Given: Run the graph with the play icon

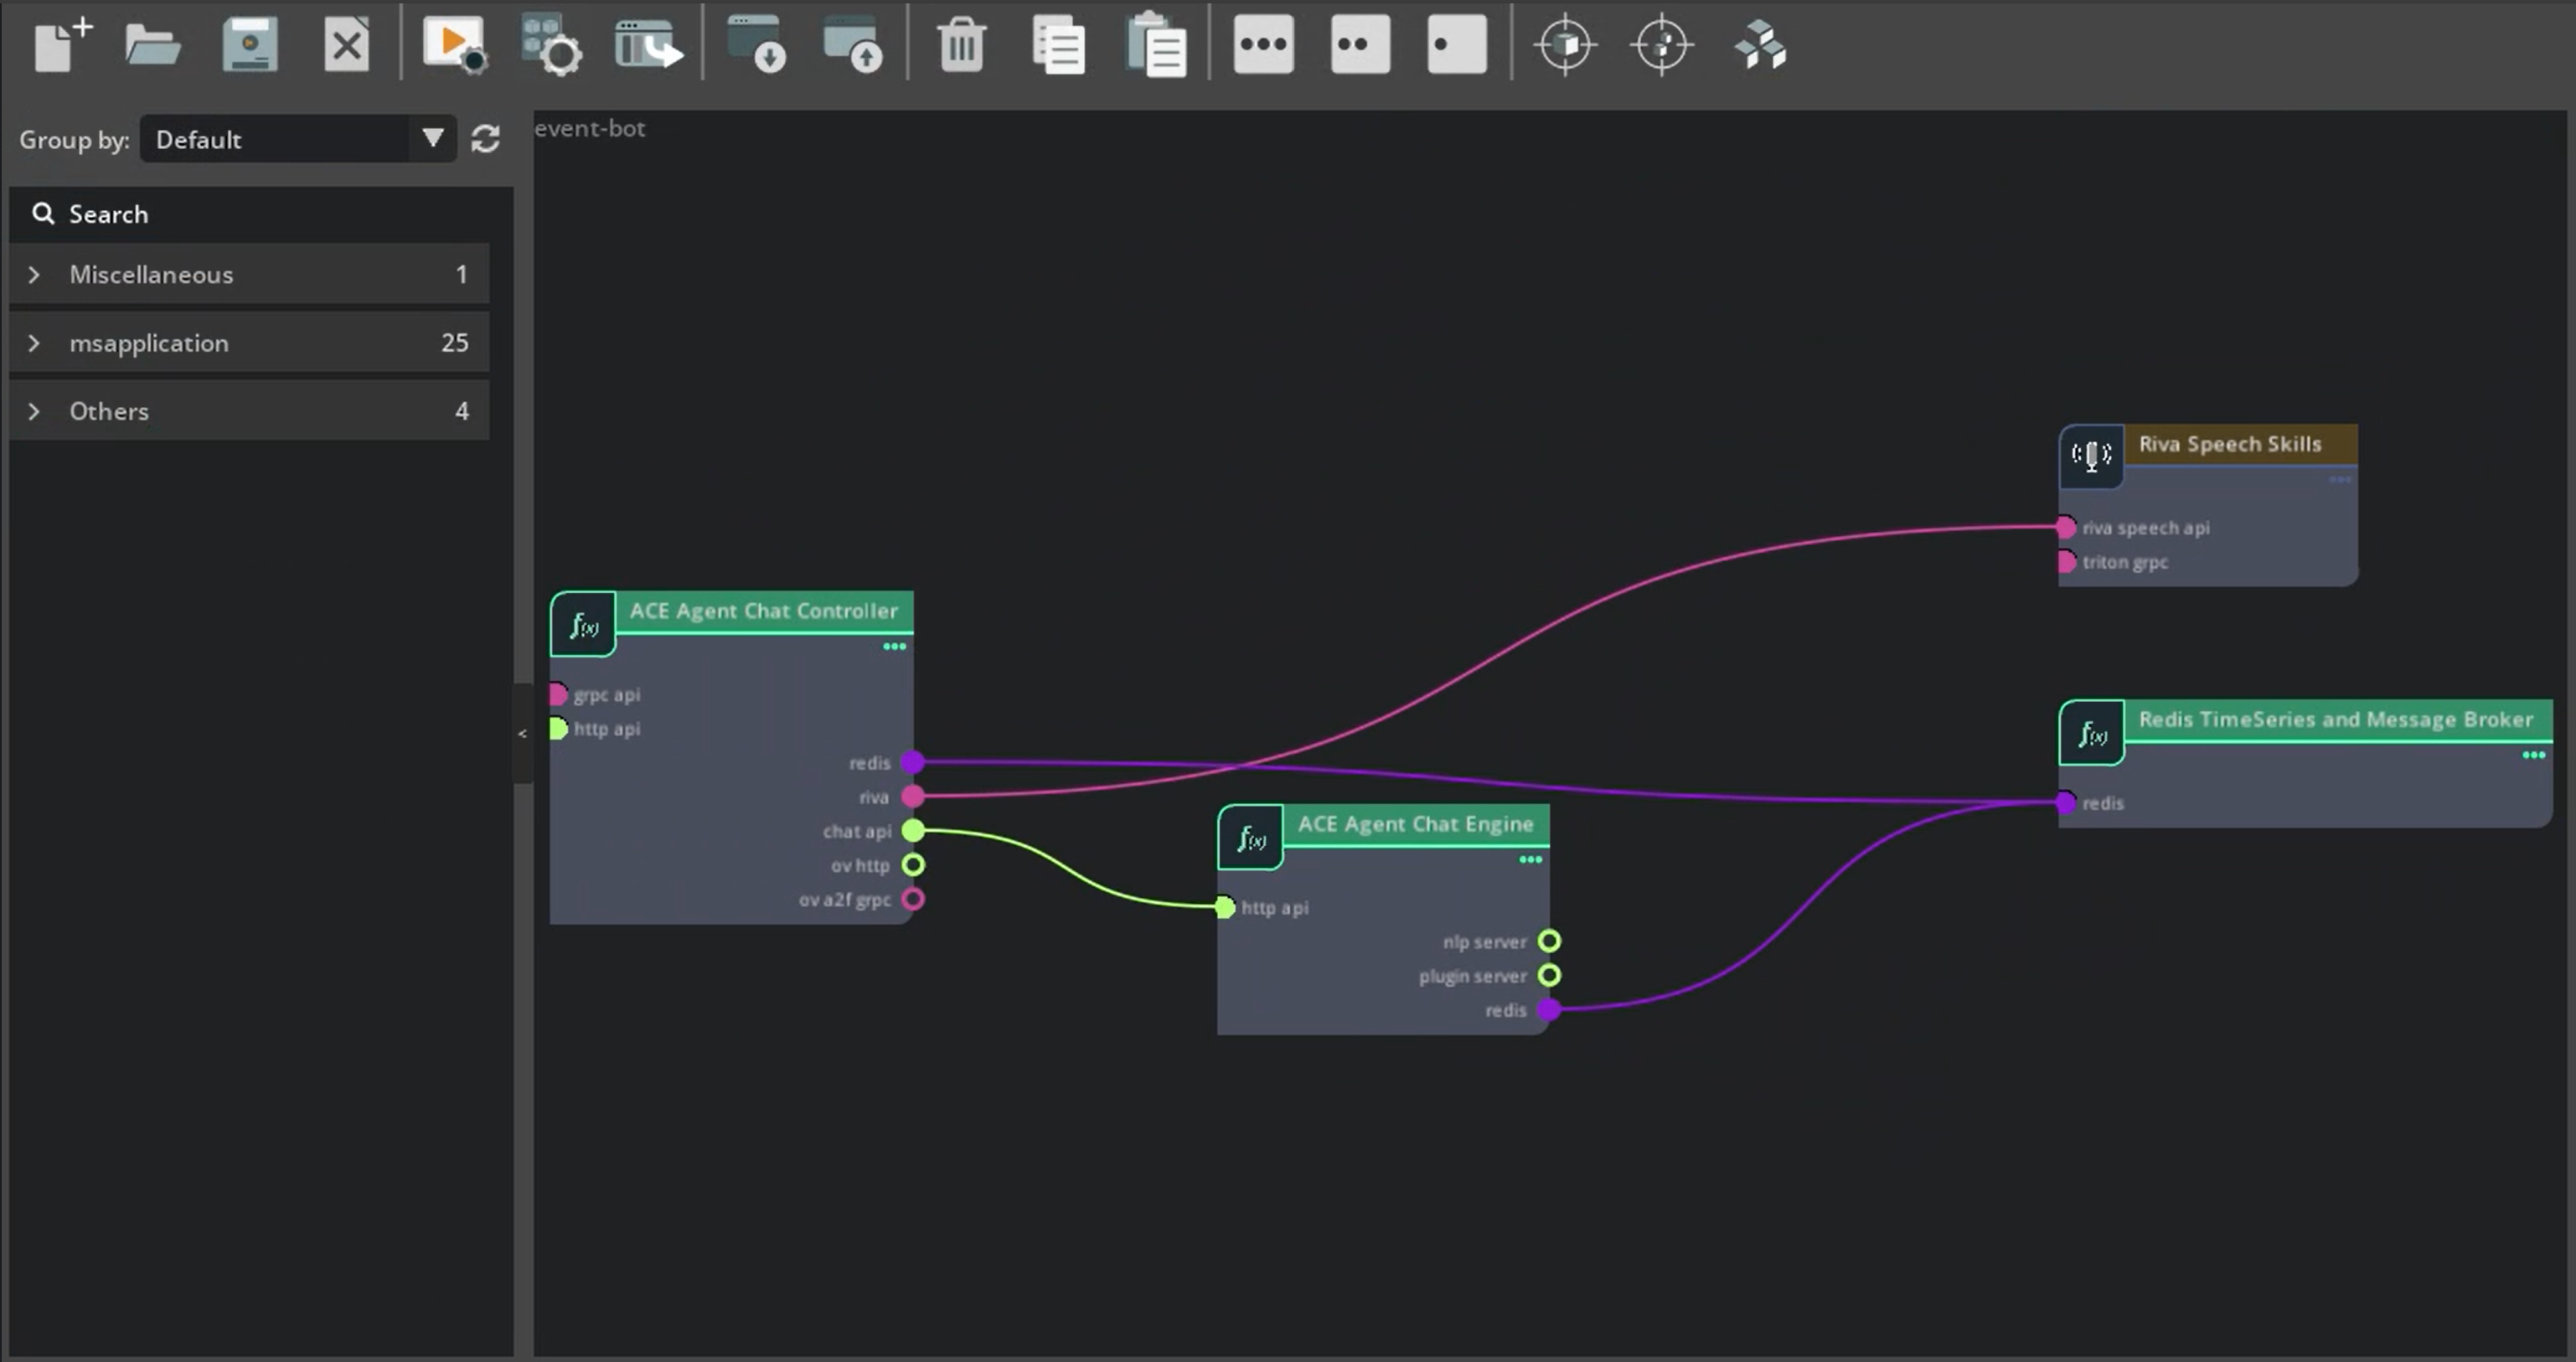Looking at the screenshot, I should tap(455, 45).
